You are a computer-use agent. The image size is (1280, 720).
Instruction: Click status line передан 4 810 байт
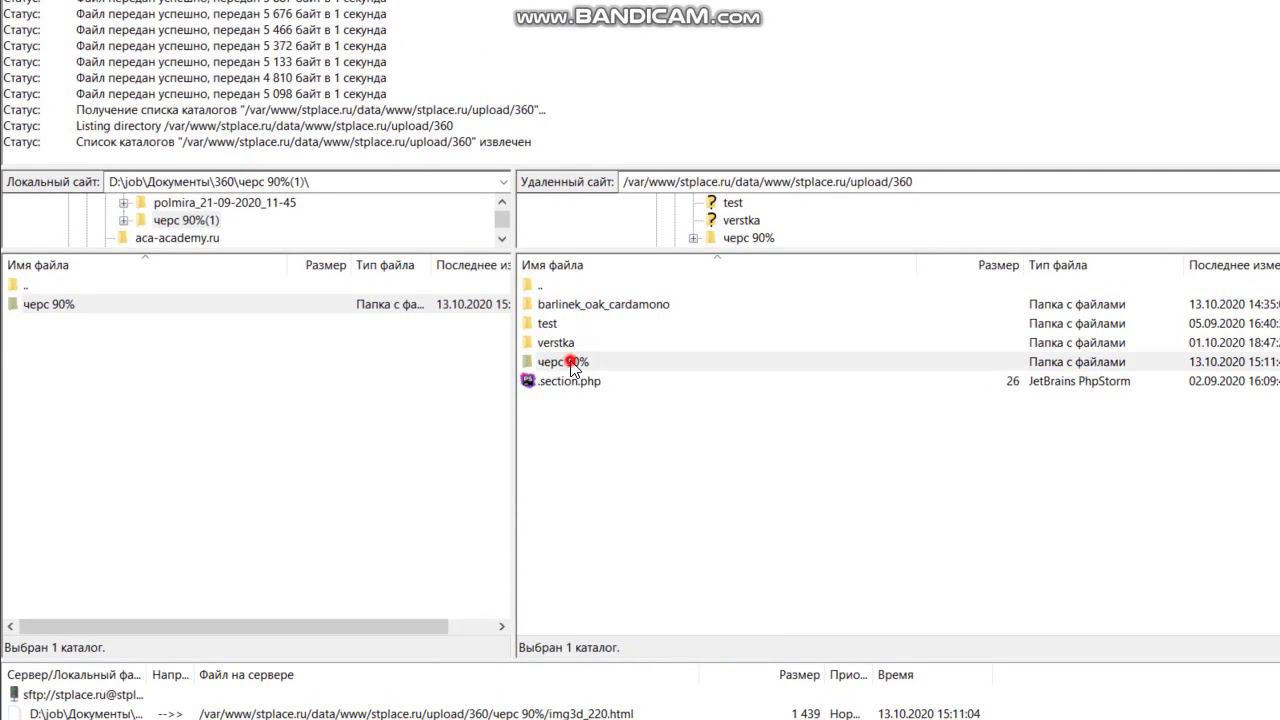point(231,78)
